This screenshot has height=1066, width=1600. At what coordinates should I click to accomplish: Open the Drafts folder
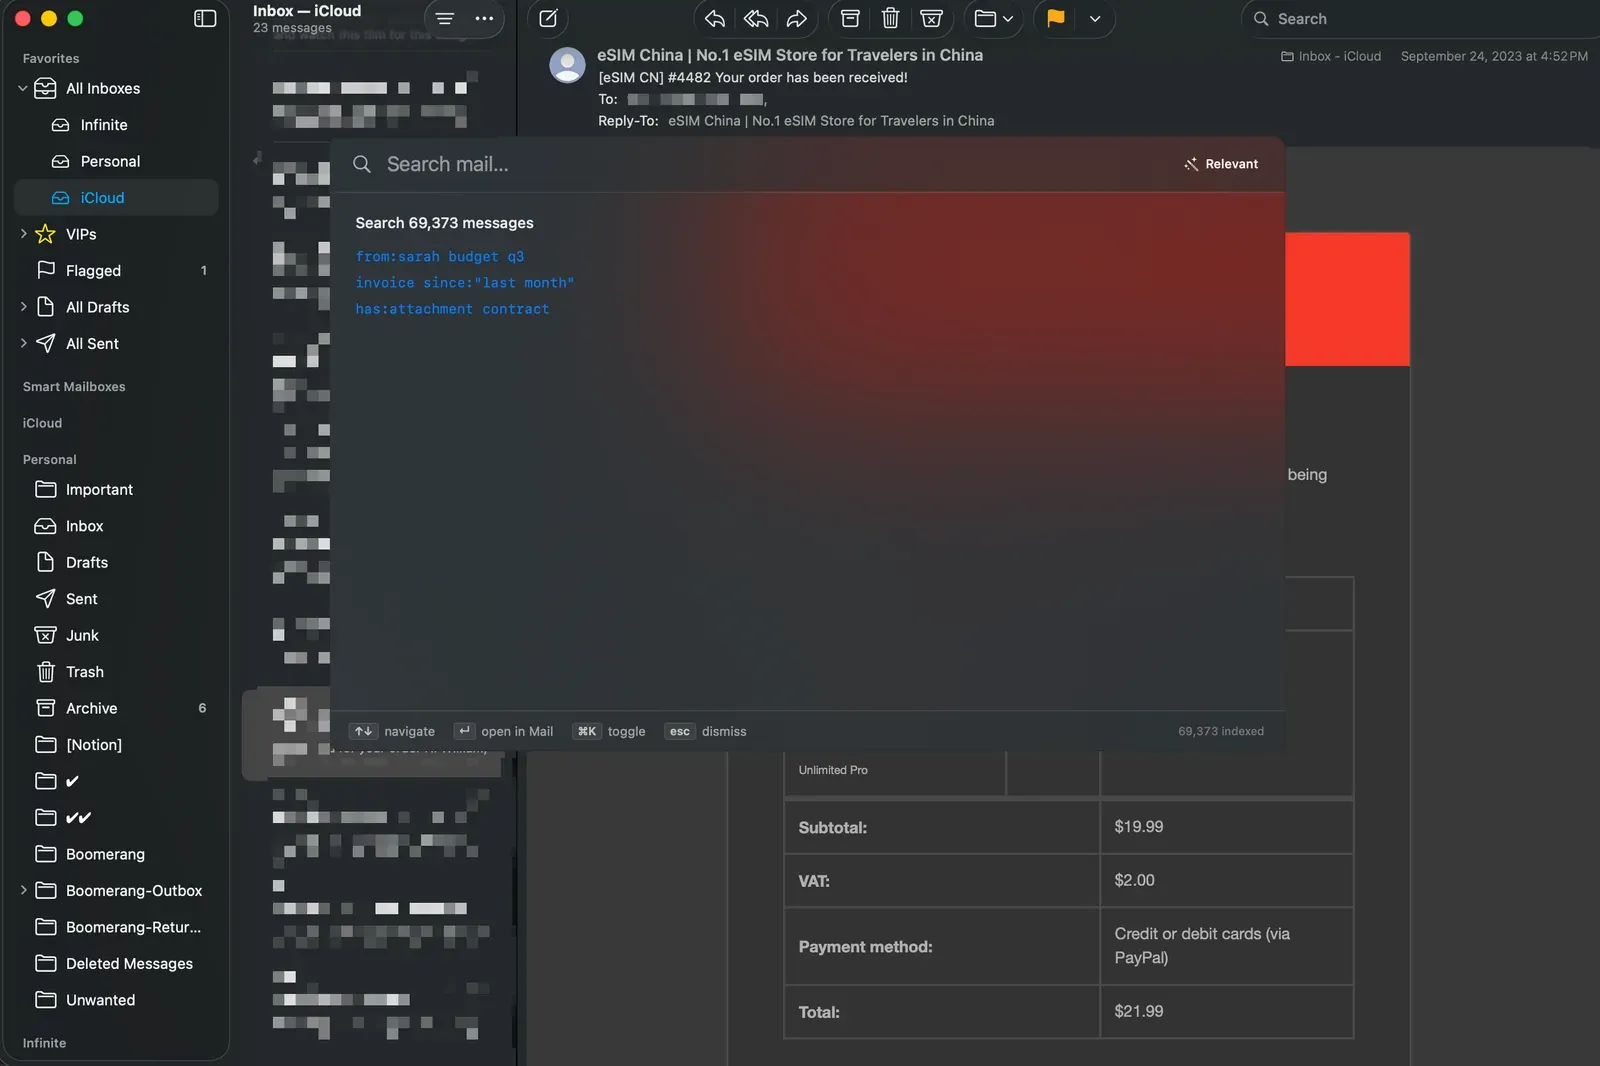click(116, 562)
